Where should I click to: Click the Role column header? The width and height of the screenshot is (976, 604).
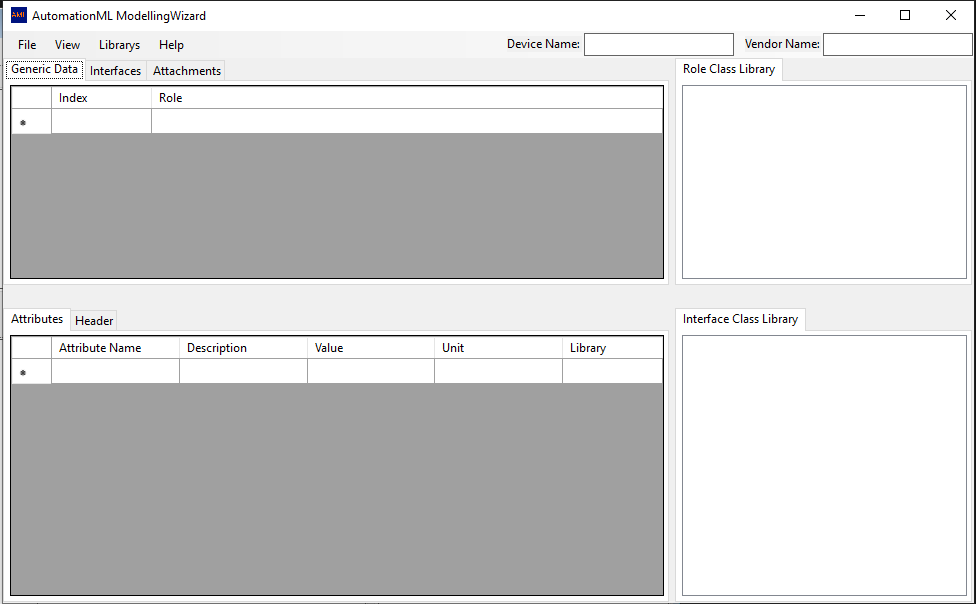(407, 98)
